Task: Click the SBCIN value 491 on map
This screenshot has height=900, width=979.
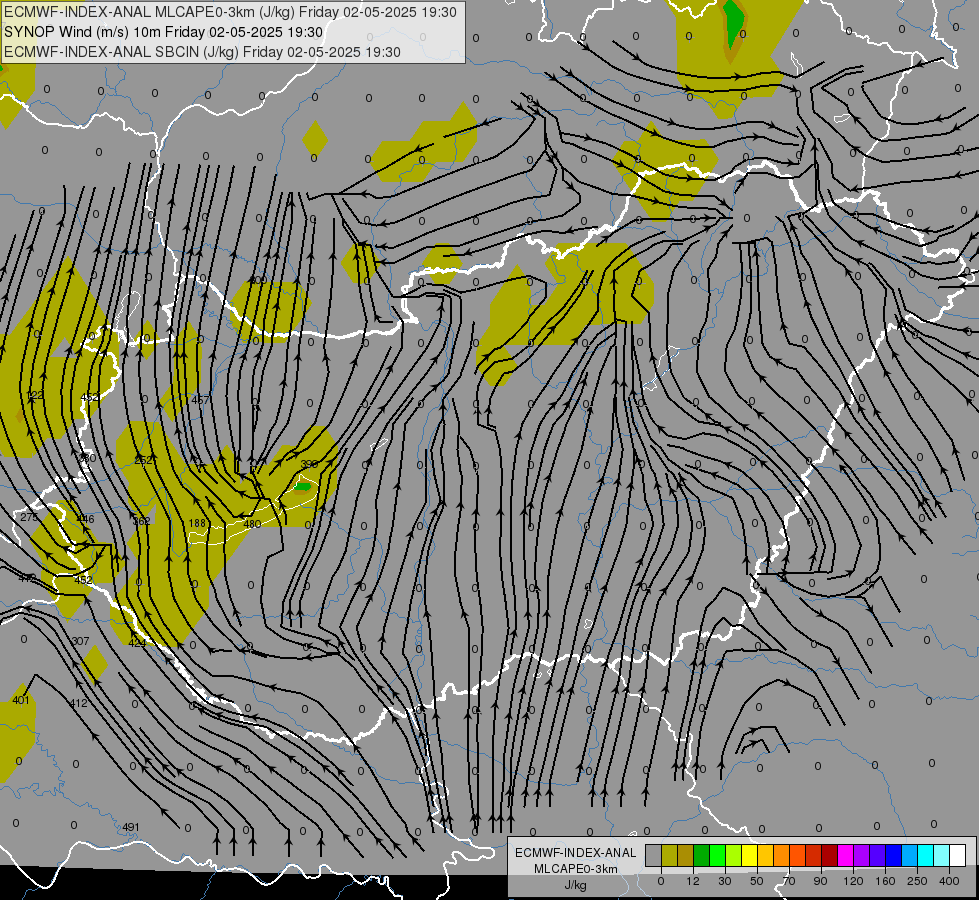Action: tap(130, 827)
